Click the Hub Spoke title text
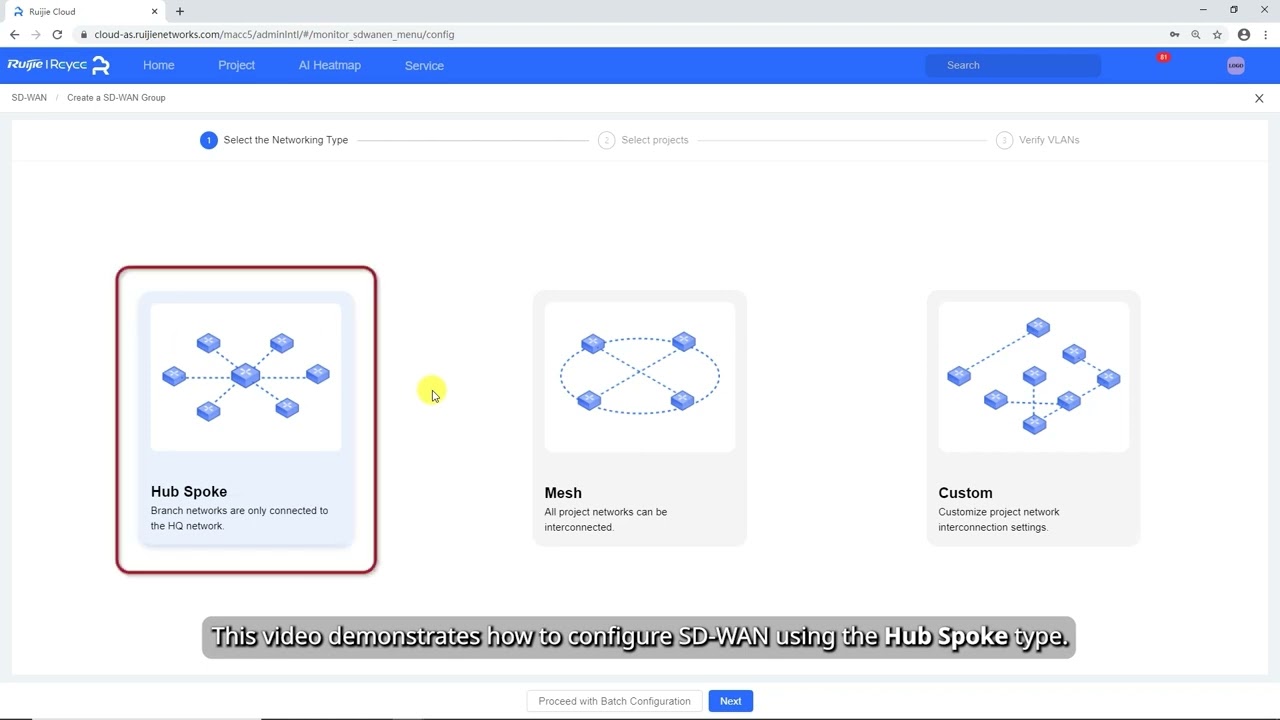 click(189, 491)
